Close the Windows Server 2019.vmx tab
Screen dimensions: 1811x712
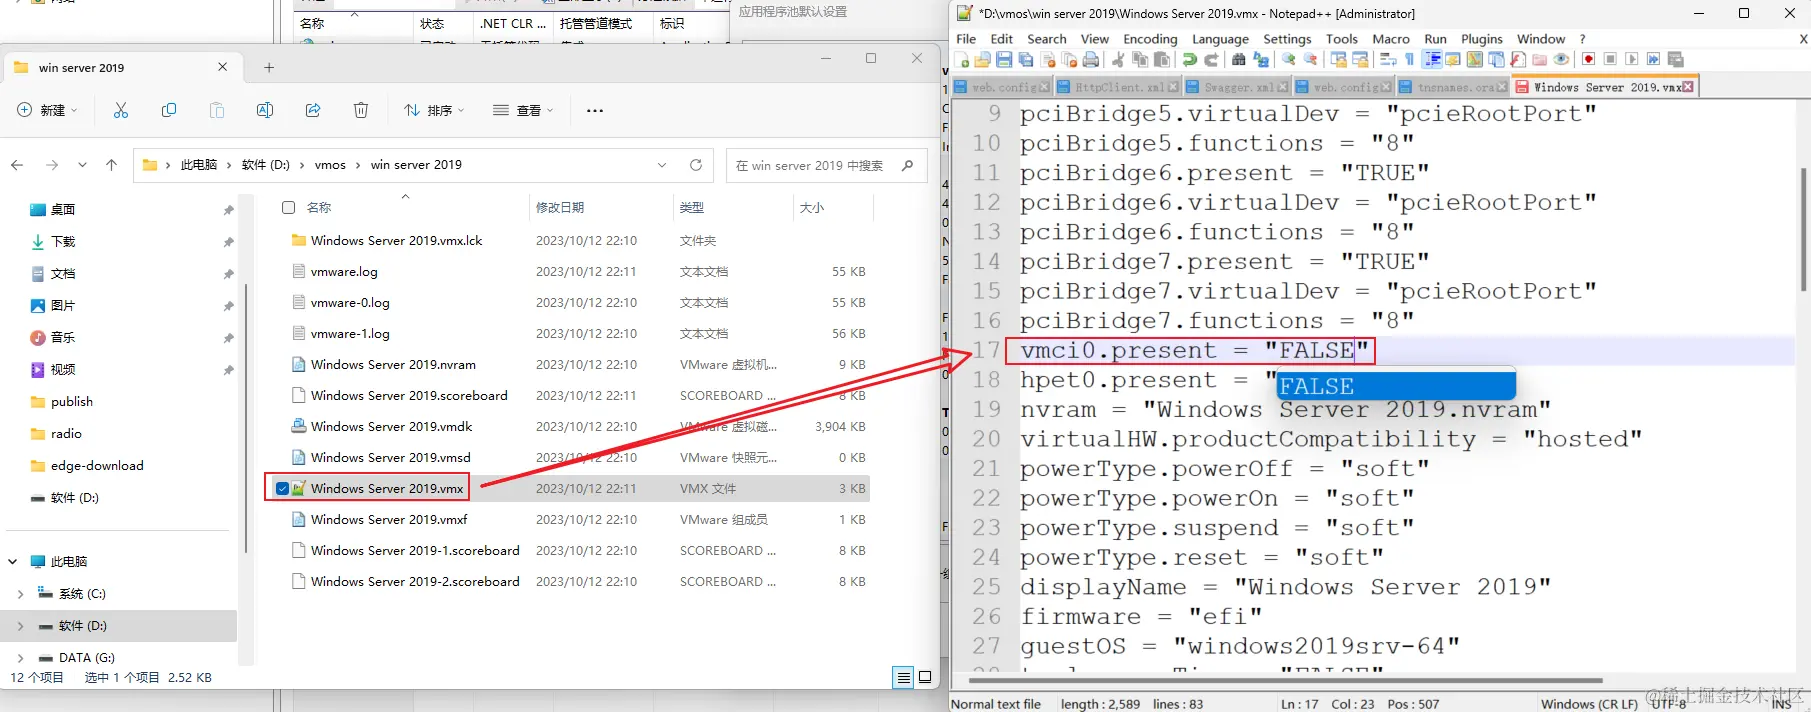click(x=1688, y=87)
